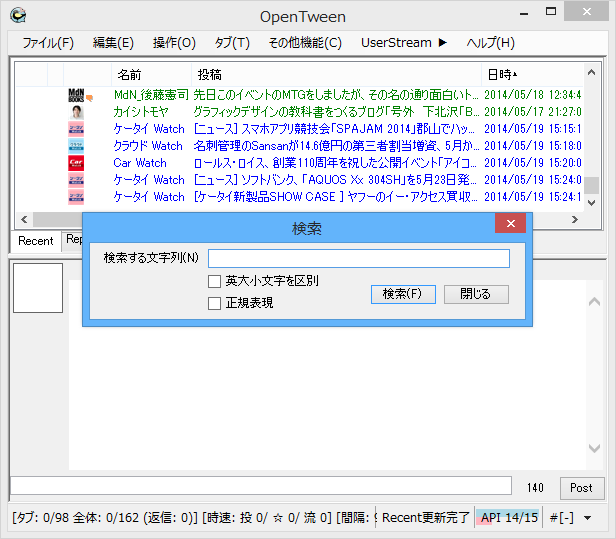Click the empty profile image box in the detail pane
This screenshot has width=616, height=539.
38,288
